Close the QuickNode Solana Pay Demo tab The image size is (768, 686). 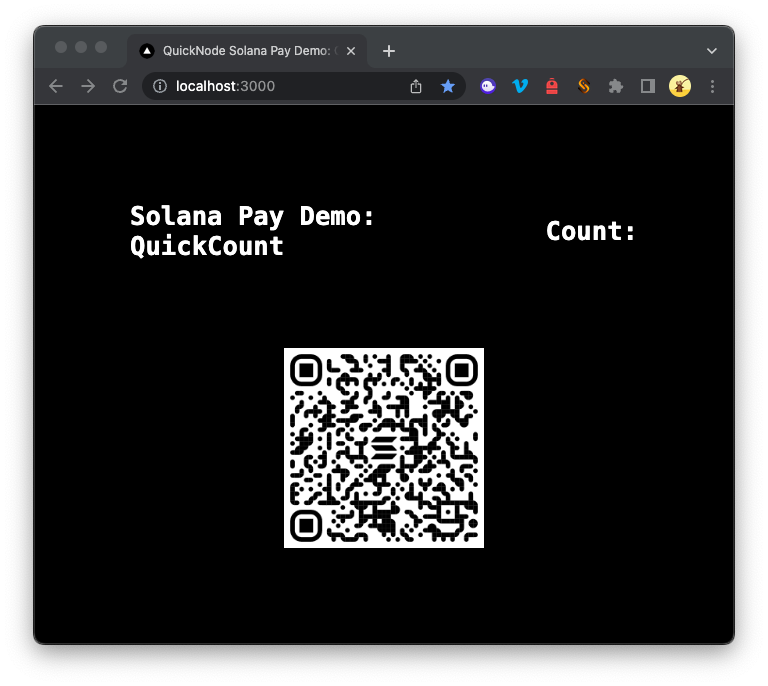pyautogui.click(x=351, y=51)
